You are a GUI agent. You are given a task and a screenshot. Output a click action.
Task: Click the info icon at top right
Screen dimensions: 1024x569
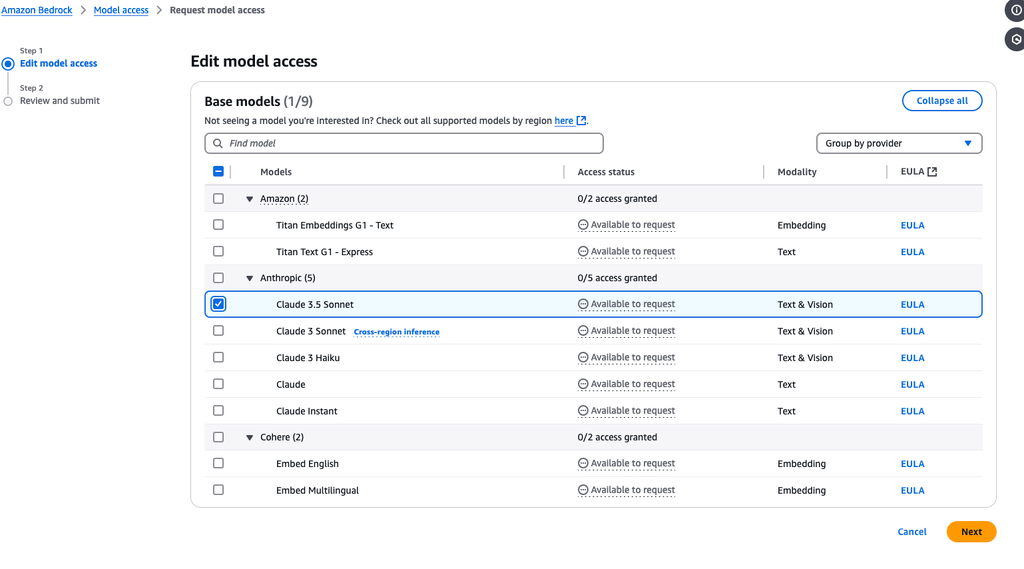pos(1016,11)
